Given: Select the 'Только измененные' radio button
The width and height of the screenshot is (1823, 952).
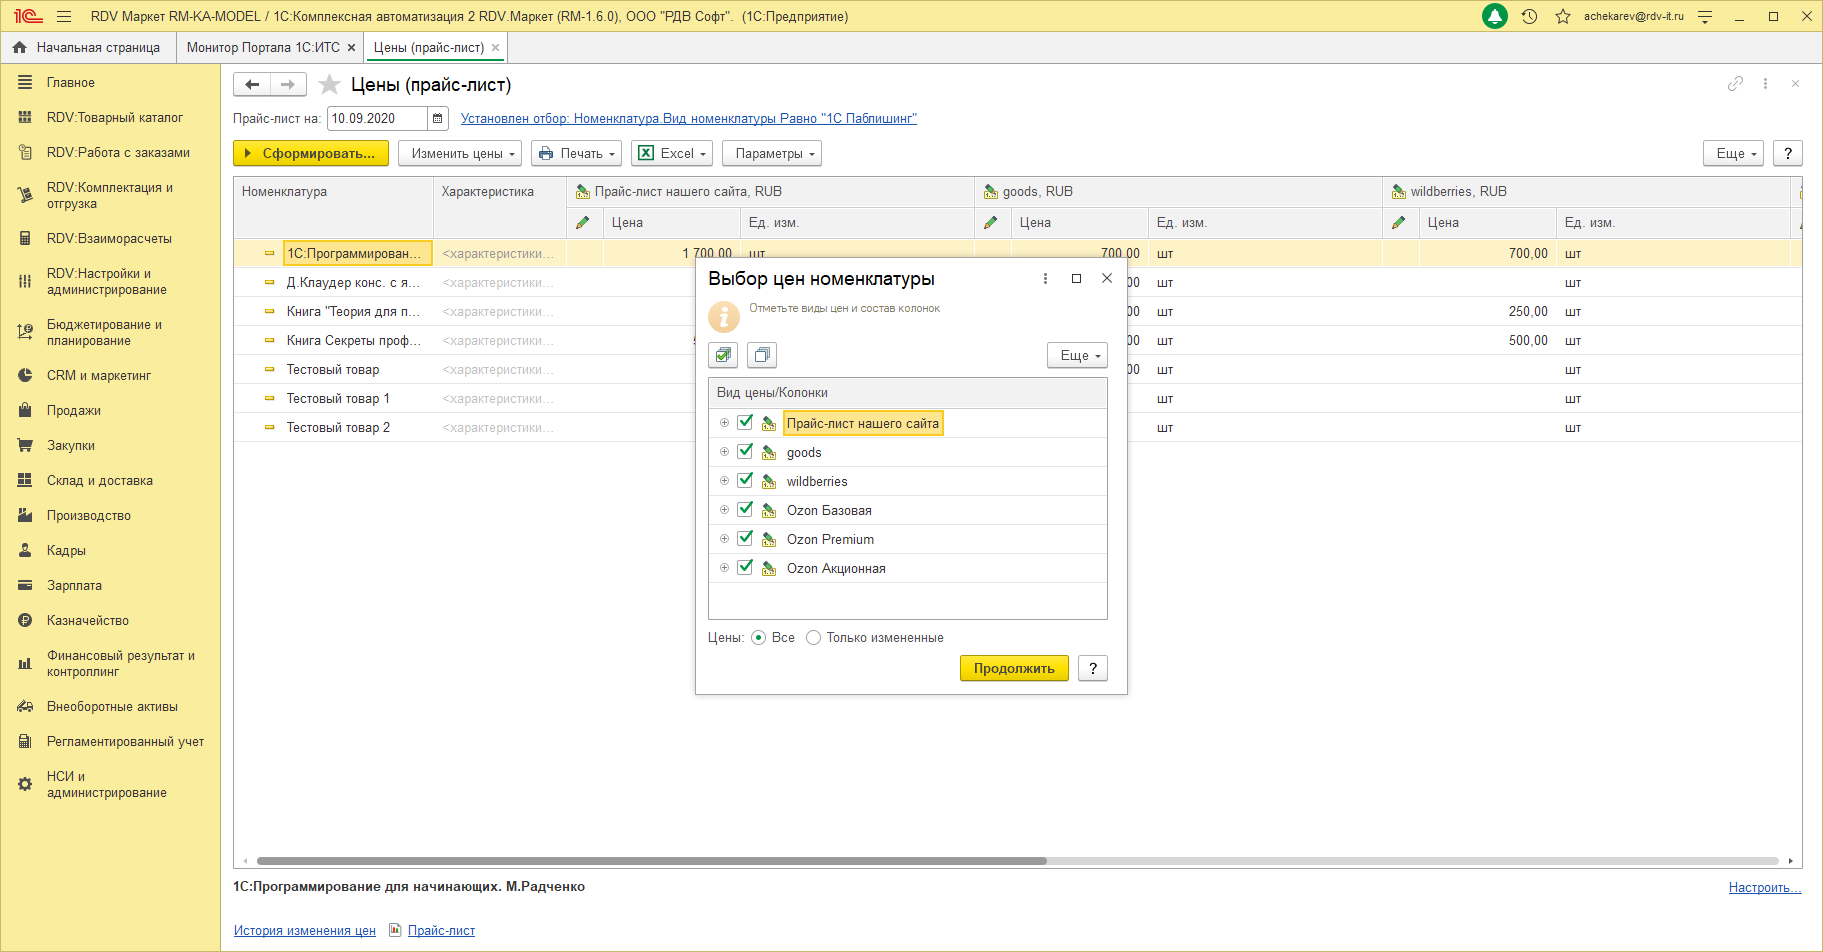Looking at the screenshot, I should click(813, 638).
